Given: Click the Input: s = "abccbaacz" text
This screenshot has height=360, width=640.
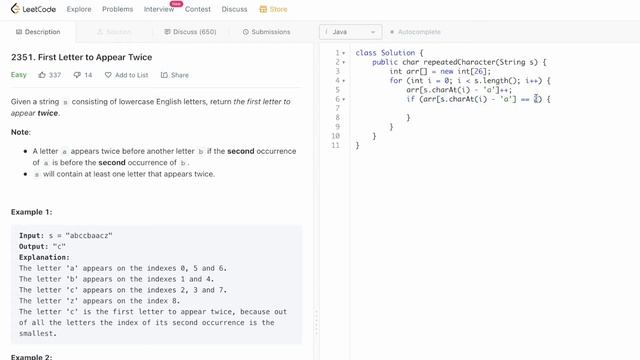Looking at the screenshot, I should tap(66, 236).
